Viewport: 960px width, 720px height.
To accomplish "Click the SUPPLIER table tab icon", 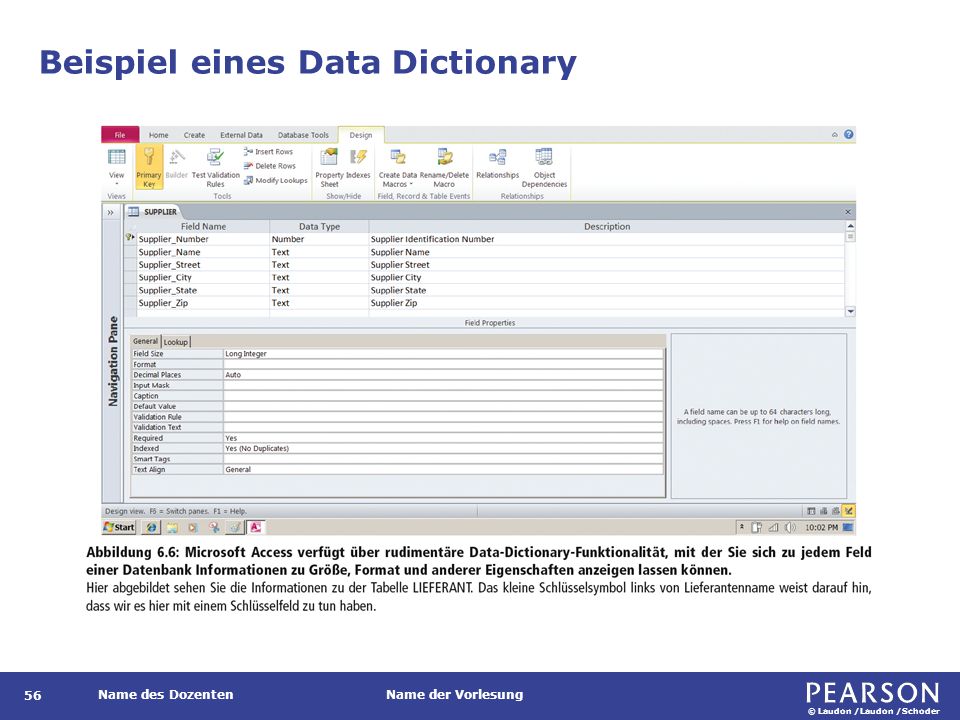I will click(133, 212).
